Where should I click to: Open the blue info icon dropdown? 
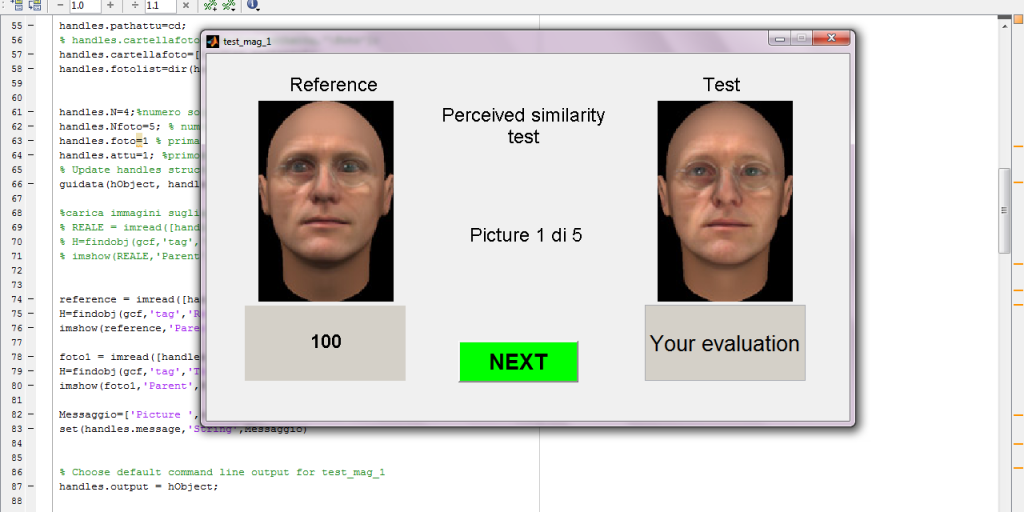pos(252,6)
